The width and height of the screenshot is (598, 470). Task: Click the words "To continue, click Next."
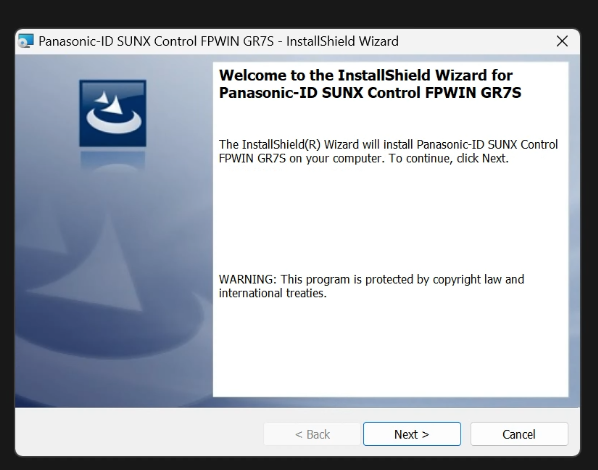tap(448, 158)
